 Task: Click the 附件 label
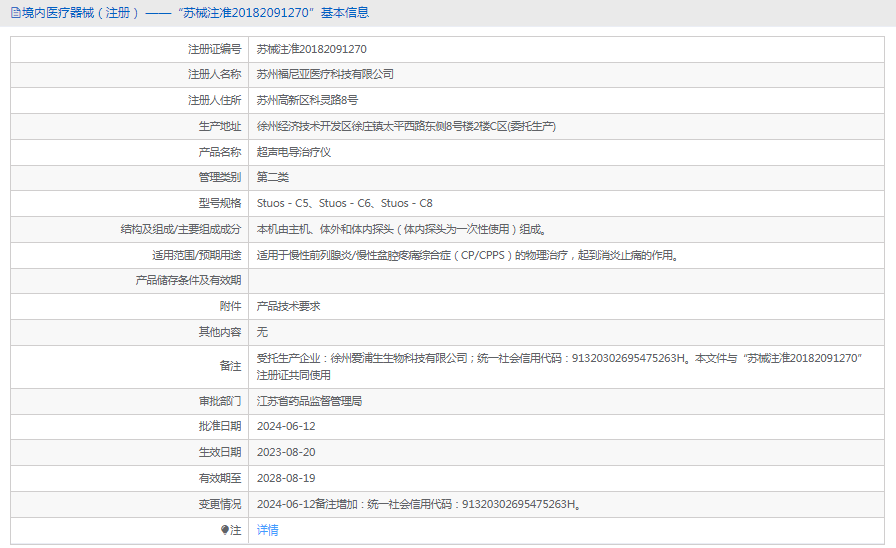point(230,306)
